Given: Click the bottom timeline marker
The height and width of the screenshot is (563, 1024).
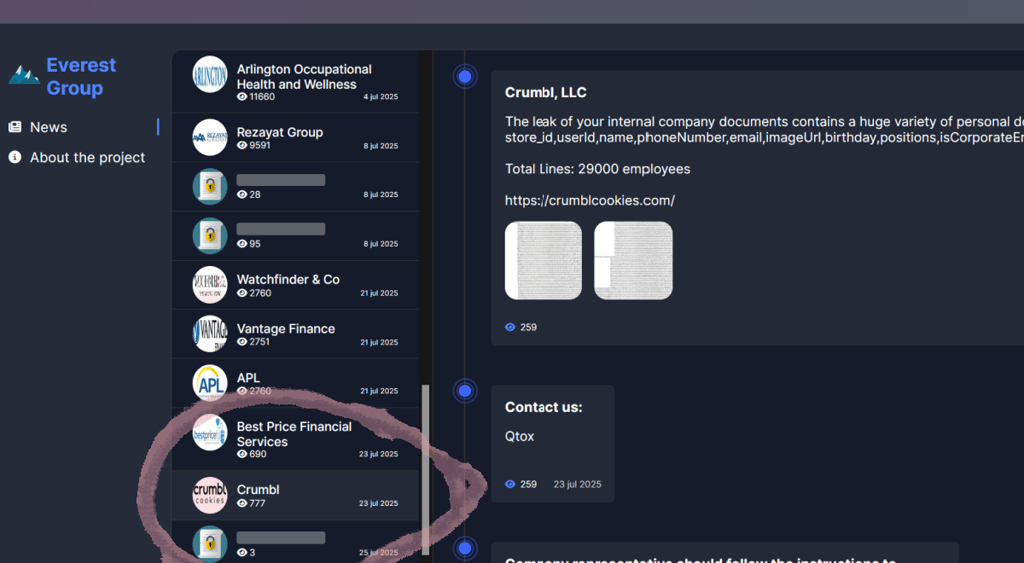Looking at the screenshot, I should click(465, 548).
